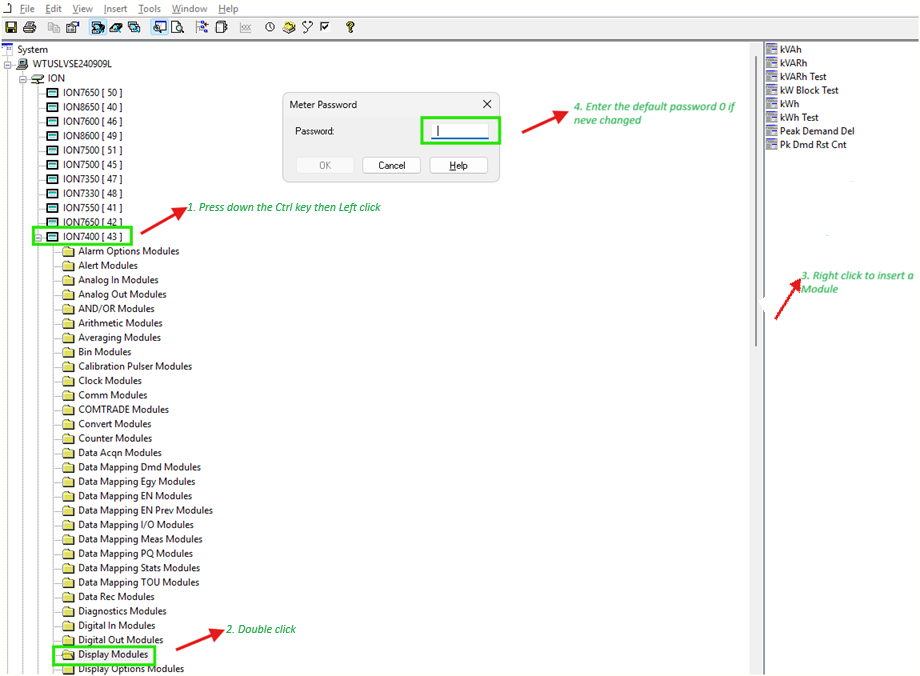Select COMTRADE Modules folder
Viewport: 920px width, 676px height.
tap(123, 410)
